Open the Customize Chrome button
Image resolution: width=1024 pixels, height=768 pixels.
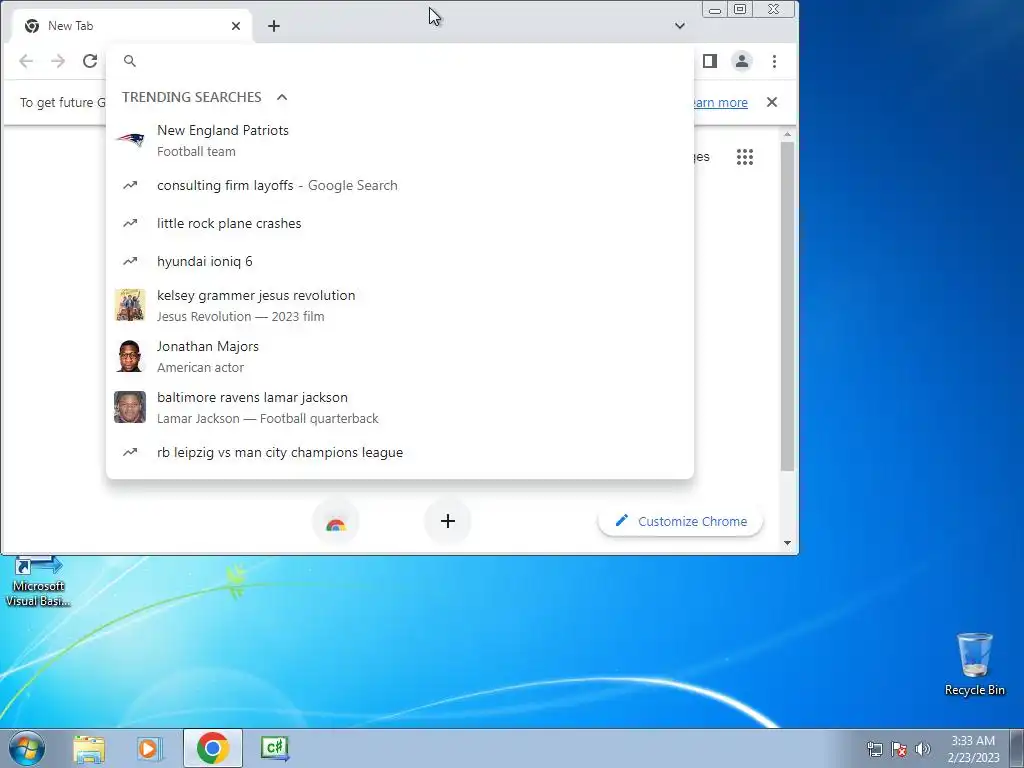pyautogui.click(x=680, y=521)
